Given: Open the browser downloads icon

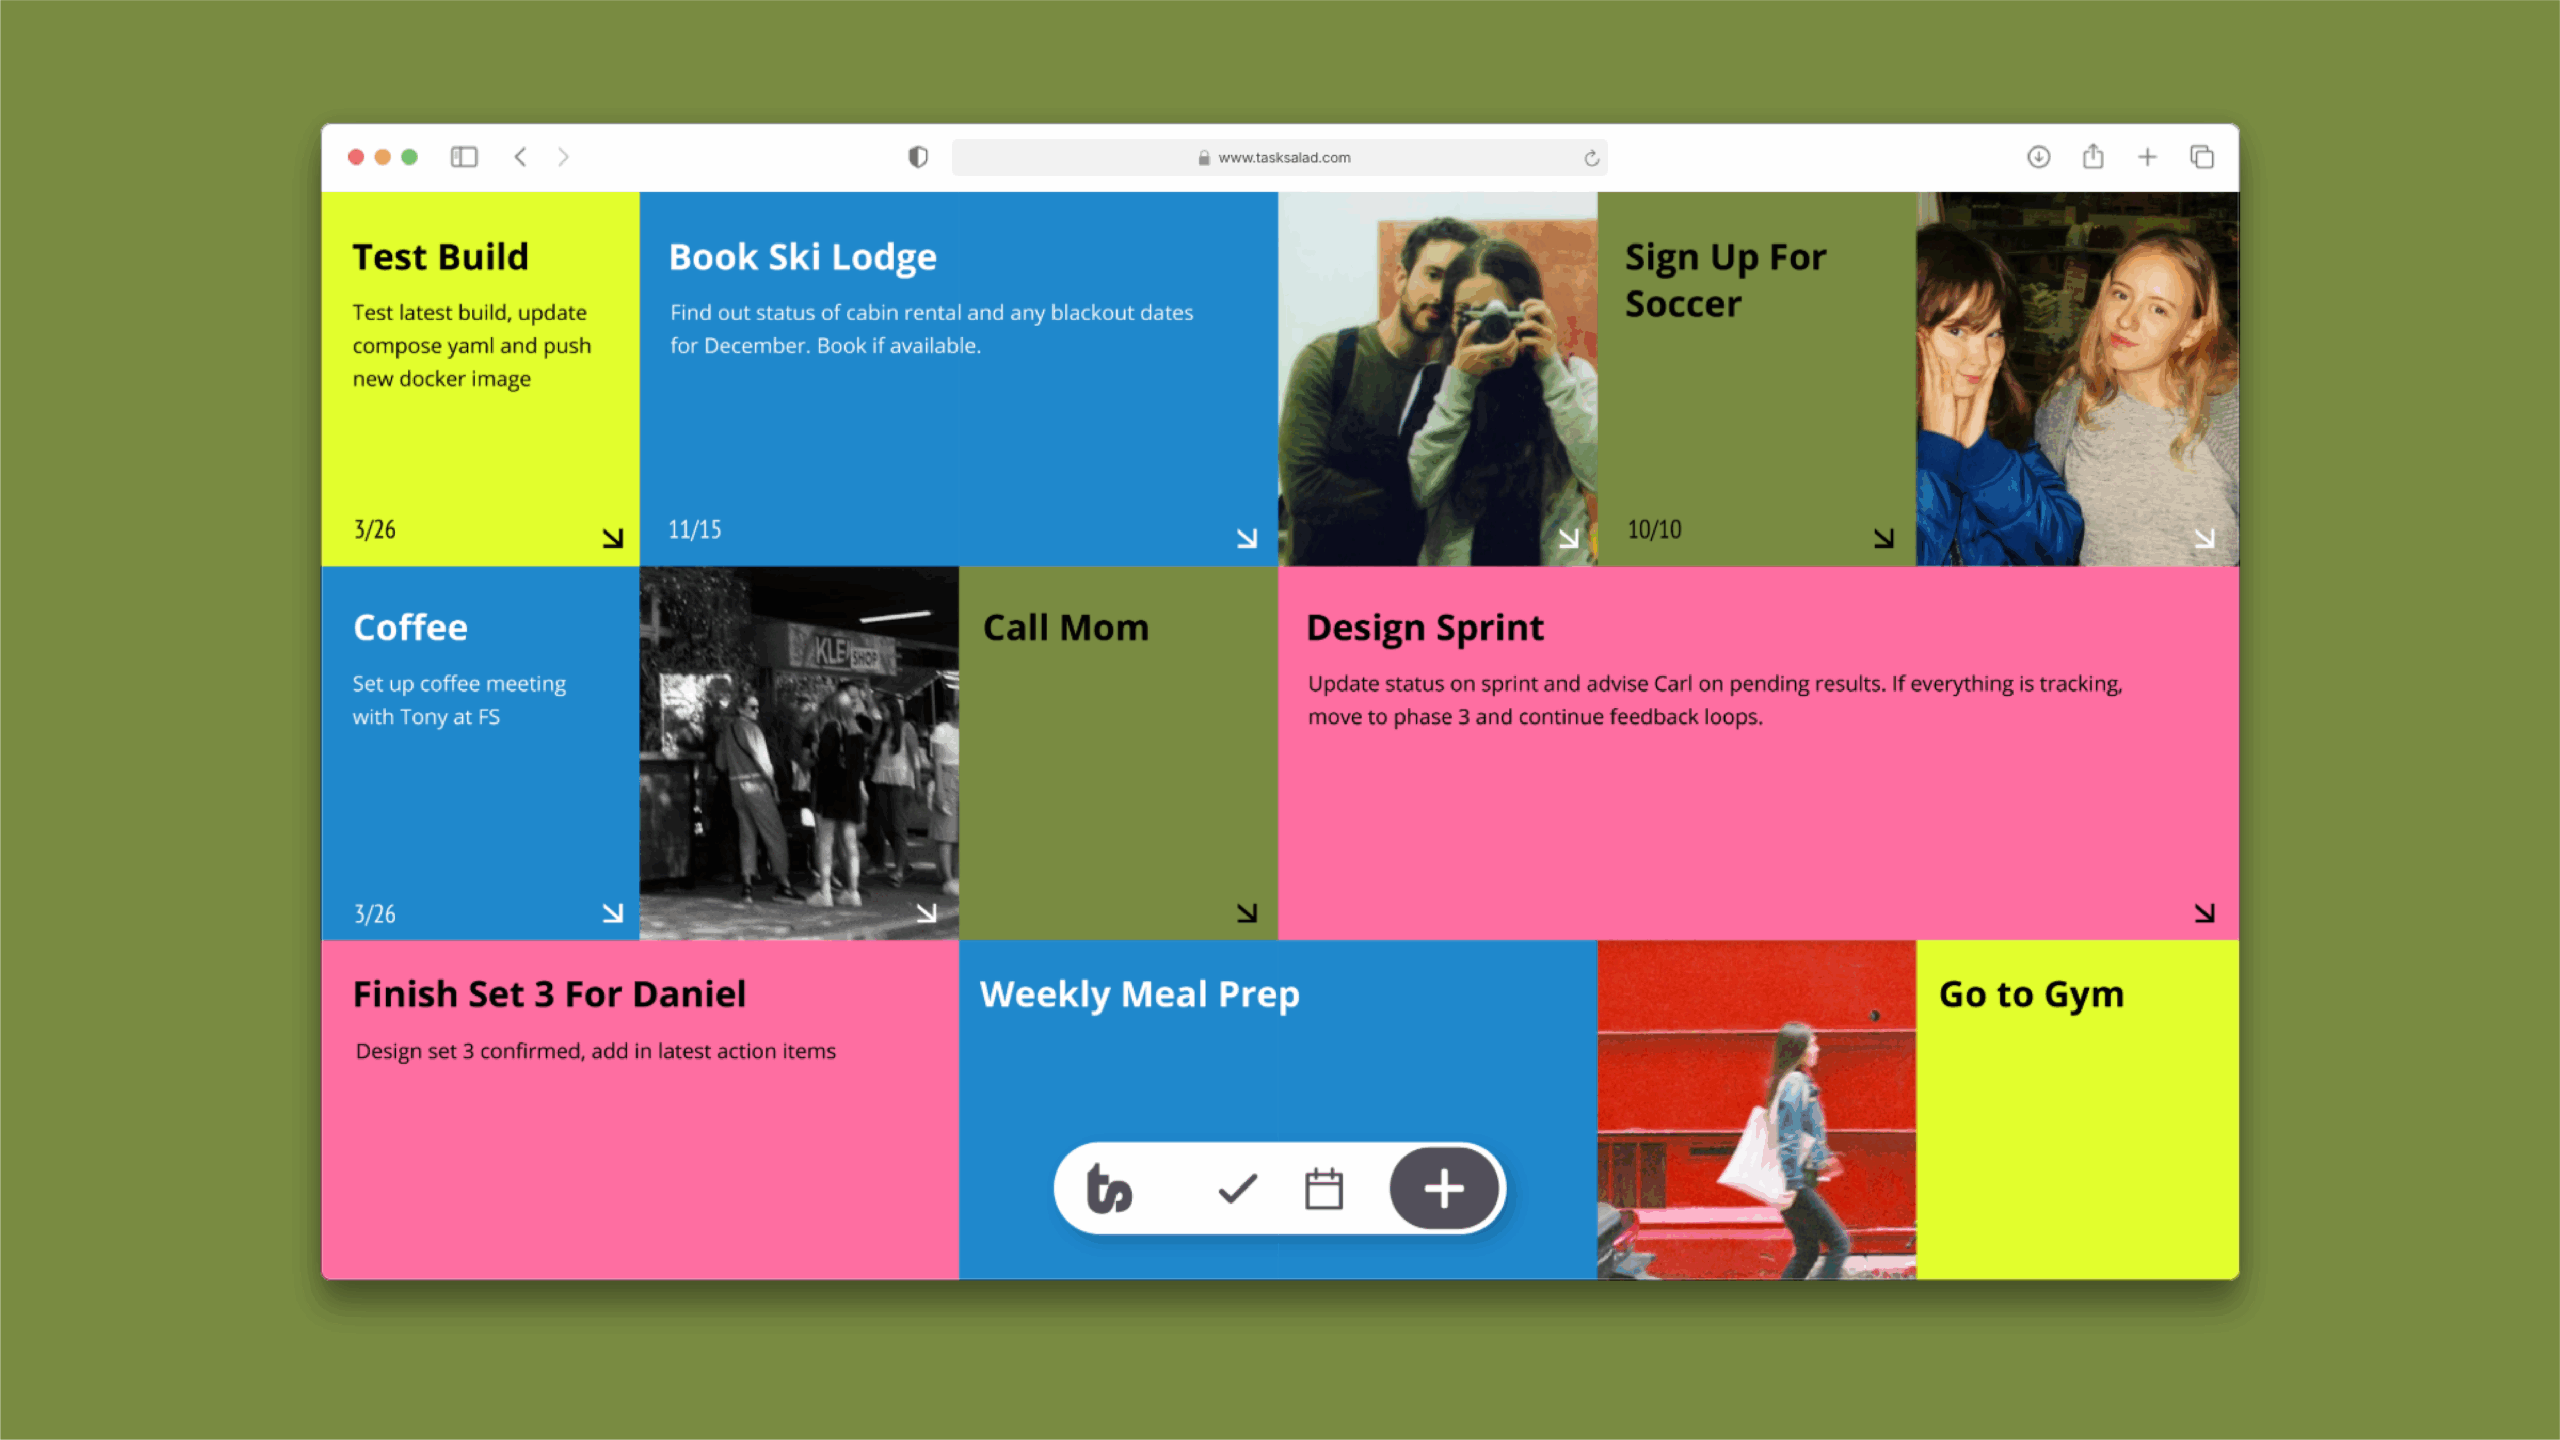Looking at the screenshot, I should 2038,157.
